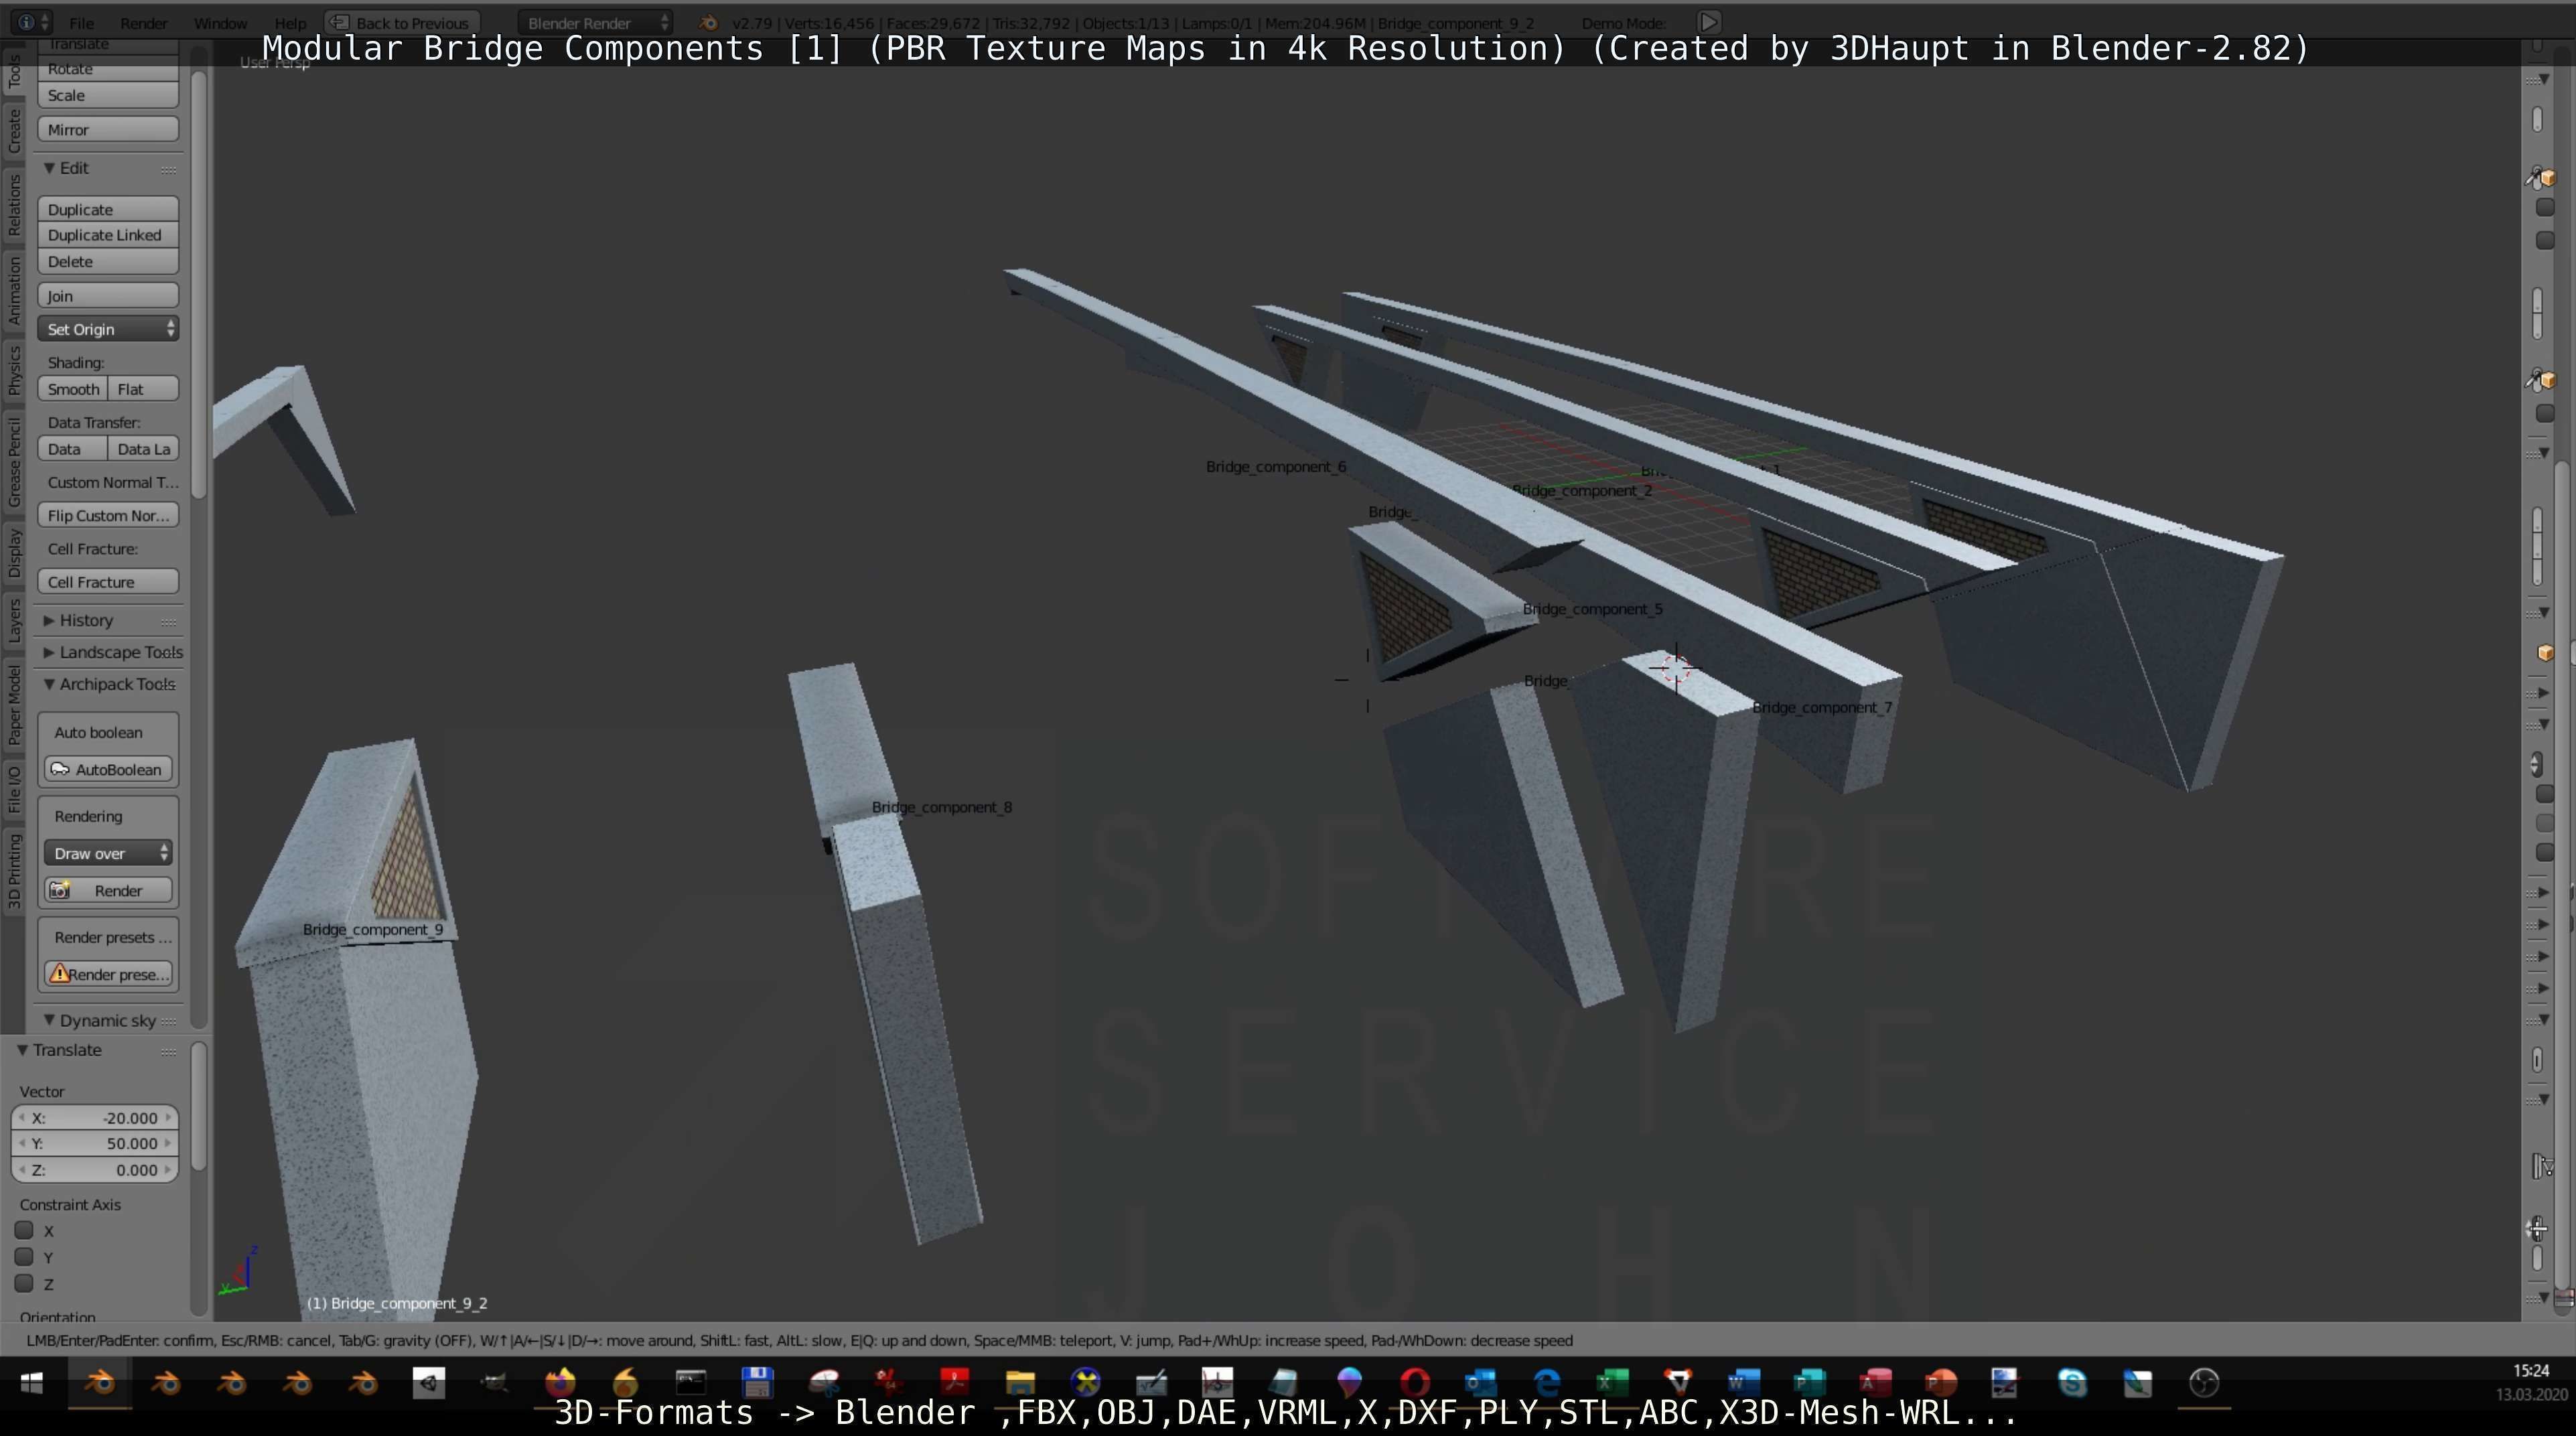Set shading to Smooth

tap(73, 389)
